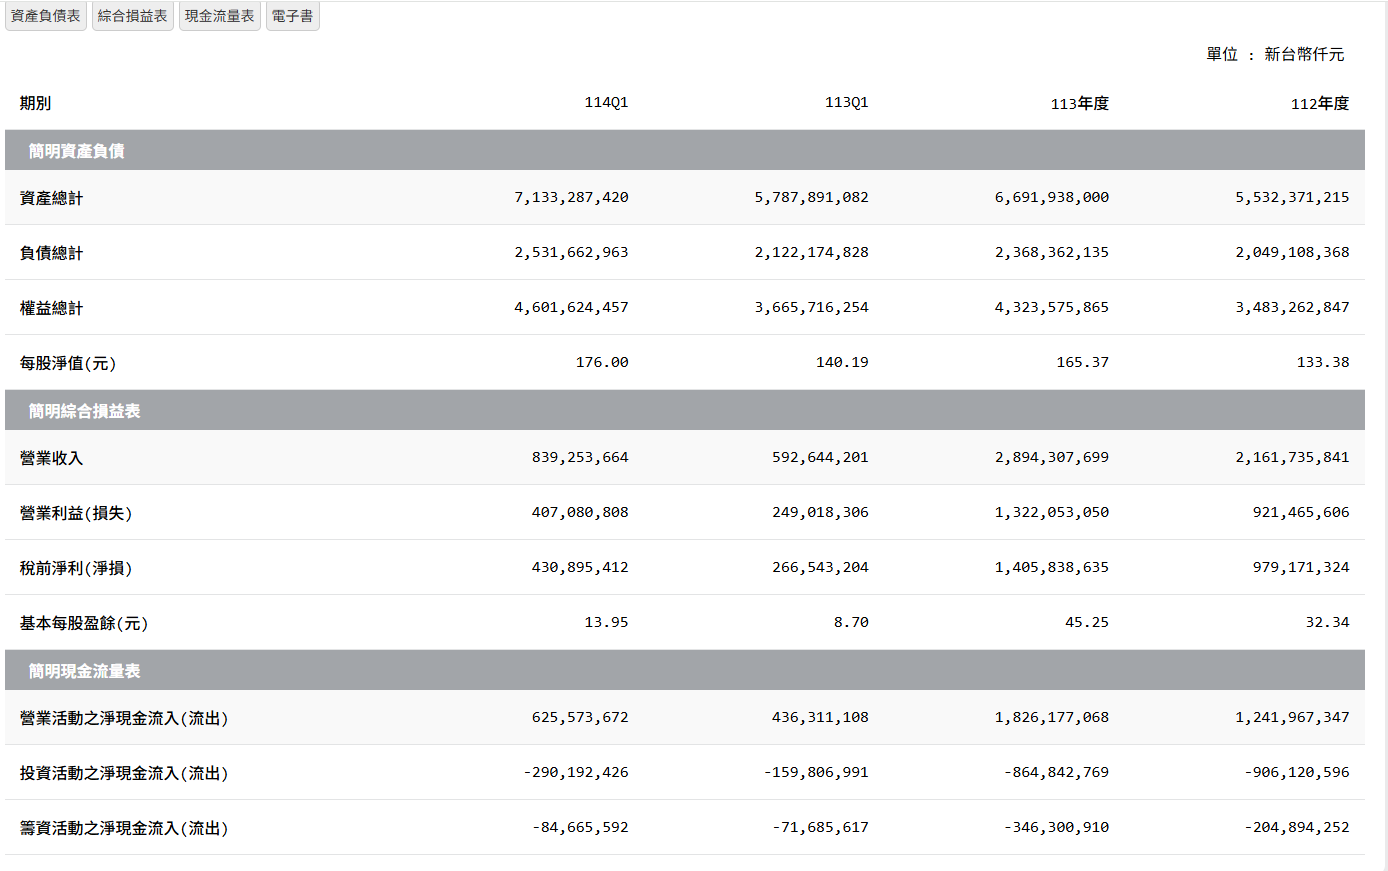
Task: Open the 資產負債表 button
Action: pyautogui.click(x=46, y=16)
